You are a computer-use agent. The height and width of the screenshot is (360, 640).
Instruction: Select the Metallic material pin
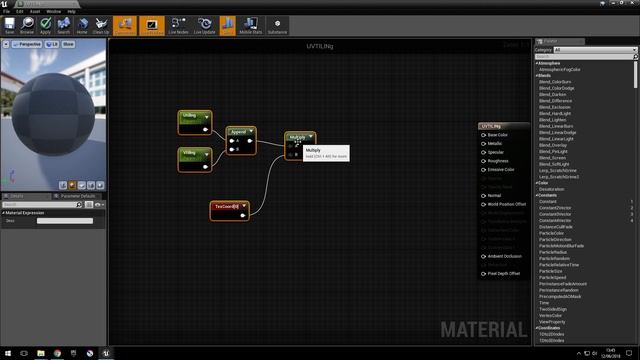pos(483,144)
